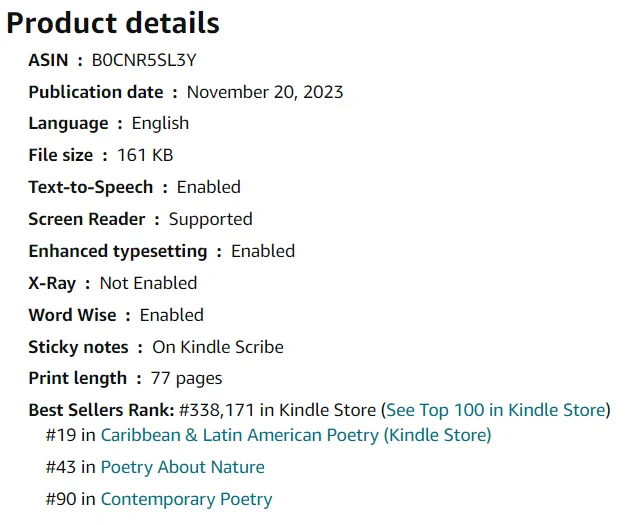Open Contemporary Poetry category link
Screen dimensions: 638x525
[x=186, y=499]
